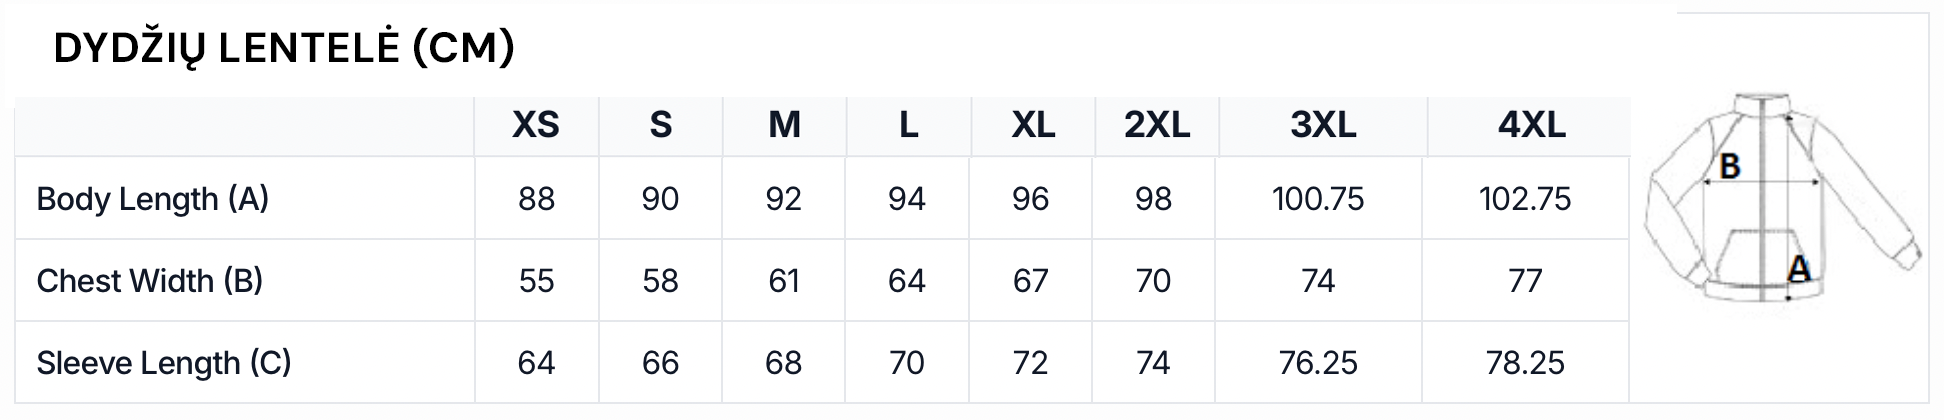Select the Sleeve Length (C) row label
This screenshot has height=420, width=1944.
[163, 363]
